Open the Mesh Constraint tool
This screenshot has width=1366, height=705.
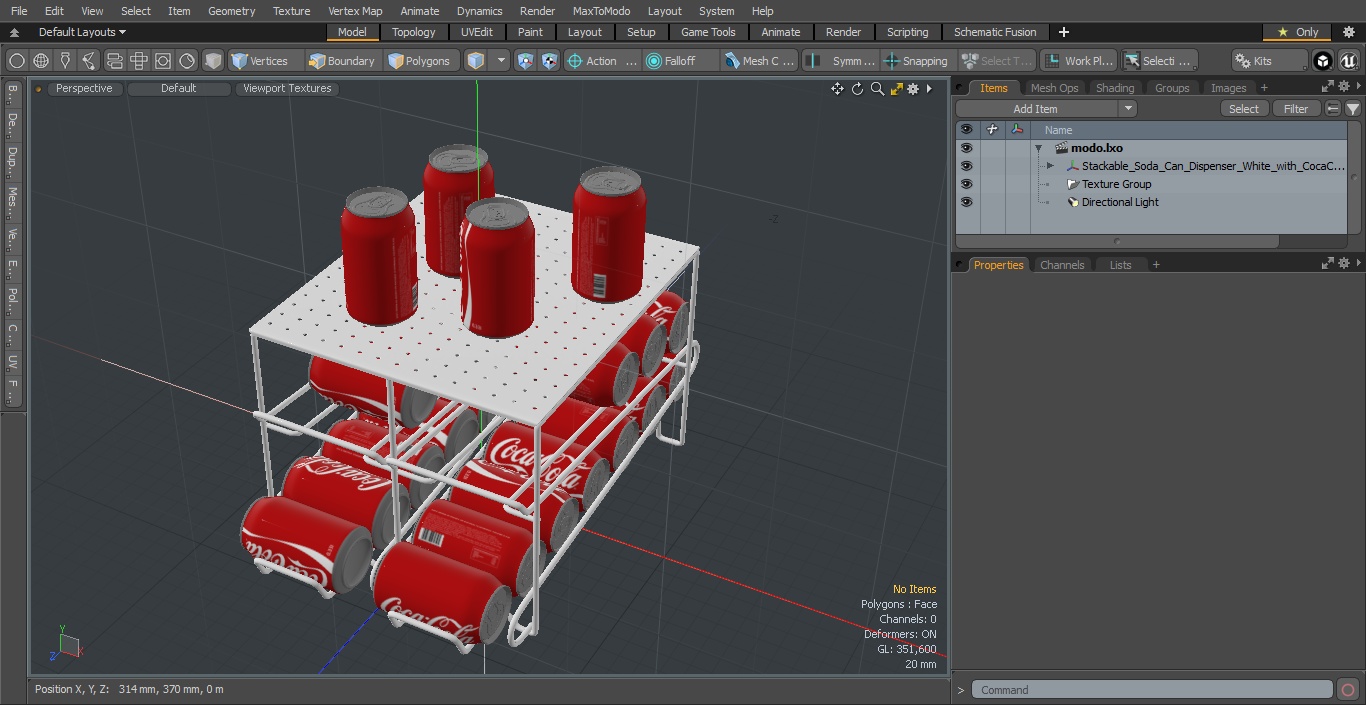click(x=760, y=61)
